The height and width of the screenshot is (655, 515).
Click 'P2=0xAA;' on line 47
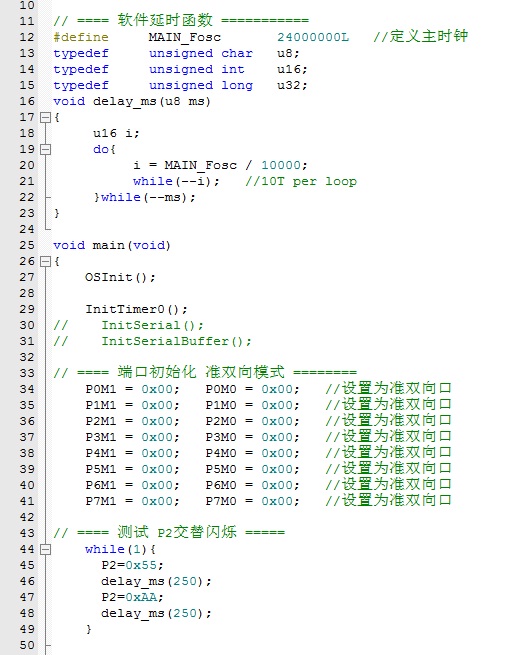(132, 597)
